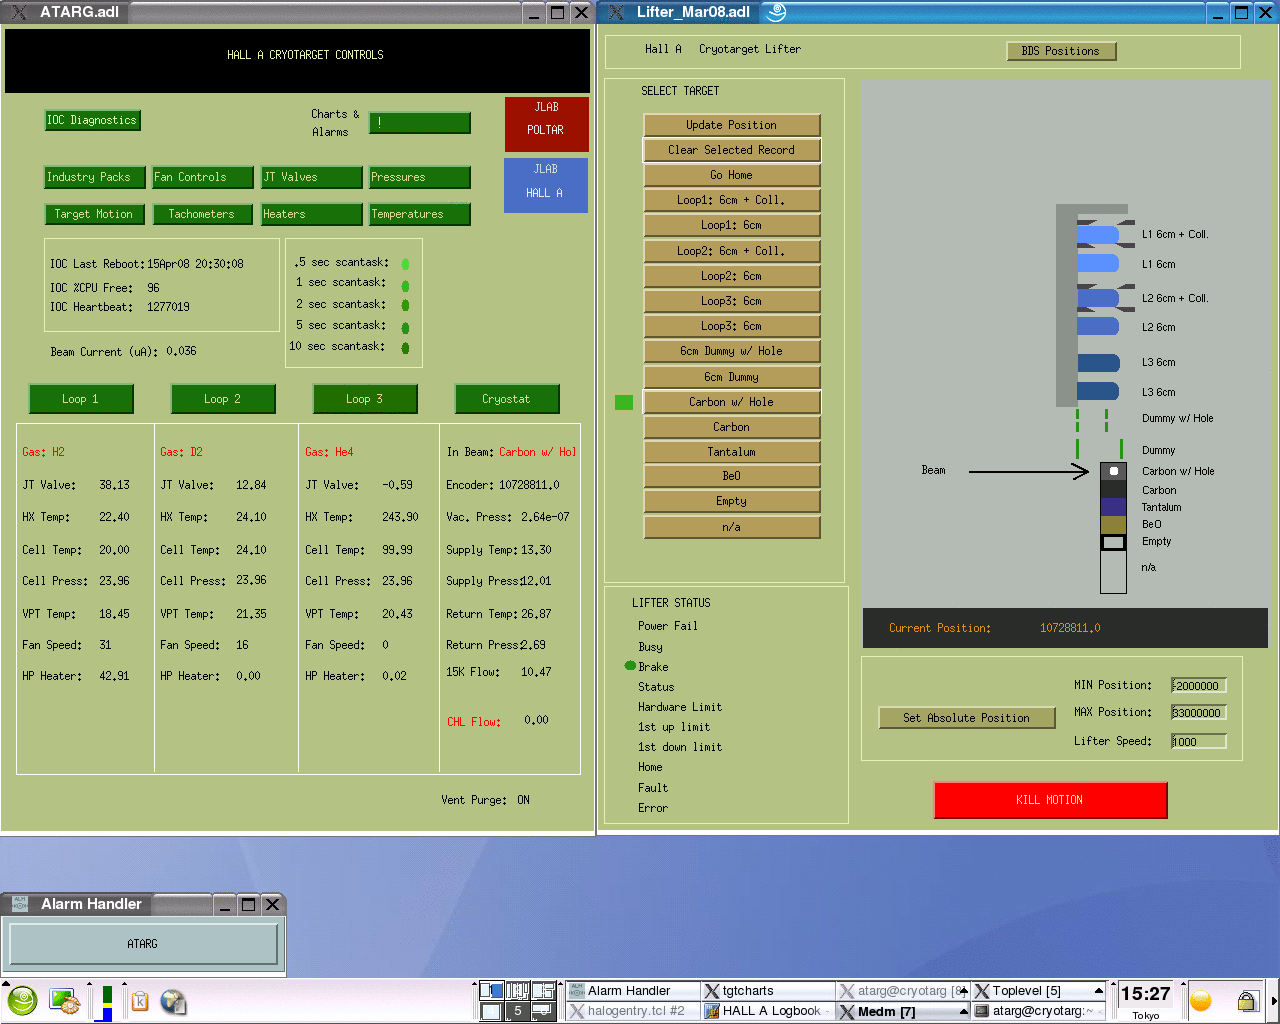1280x1024 pixels.
Task: Expand the Toplevel [5] taskbar group arrow
Action: click(x=1099, y=991)
